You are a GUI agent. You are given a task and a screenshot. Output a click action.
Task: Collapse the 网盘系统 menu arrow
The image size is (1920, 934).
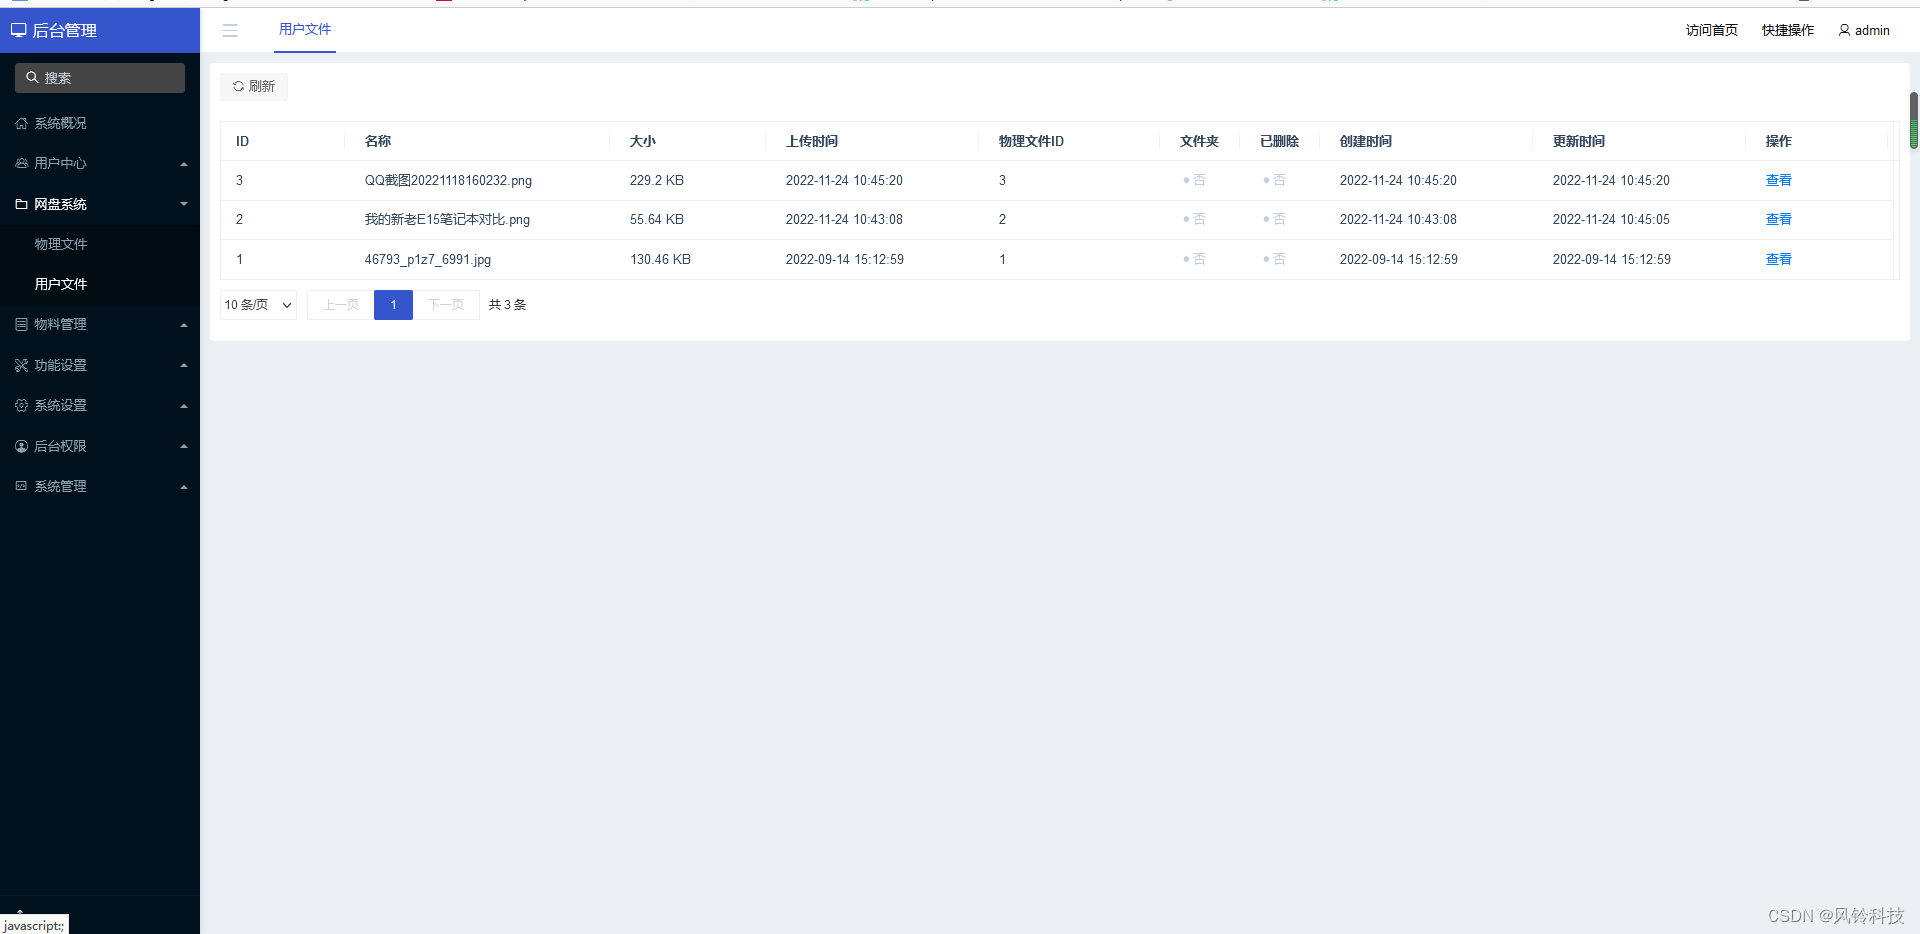pos(184,204)
